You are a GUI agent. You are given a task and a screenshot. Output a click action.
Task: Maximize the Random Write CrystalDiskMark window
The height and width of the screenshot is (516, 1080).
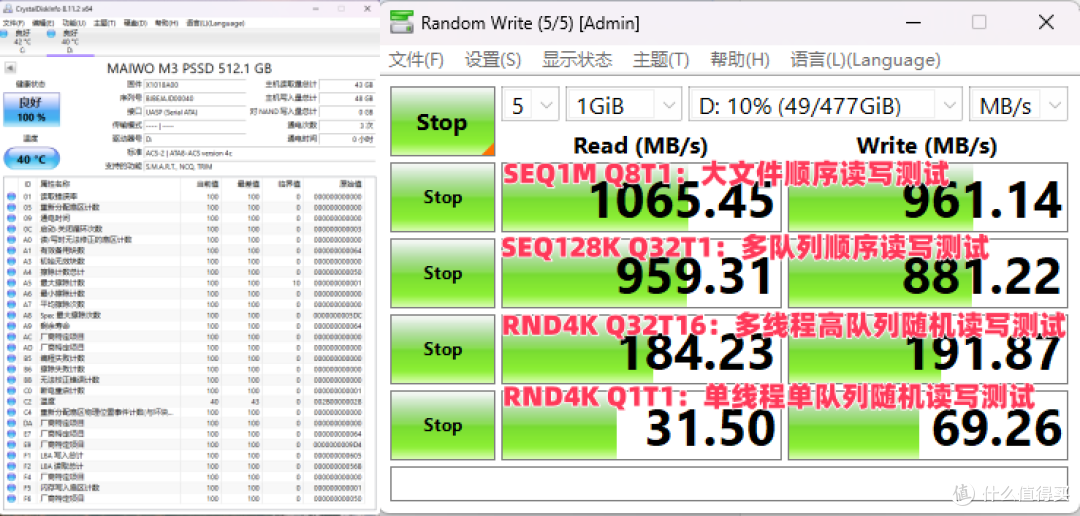point(979,23)
